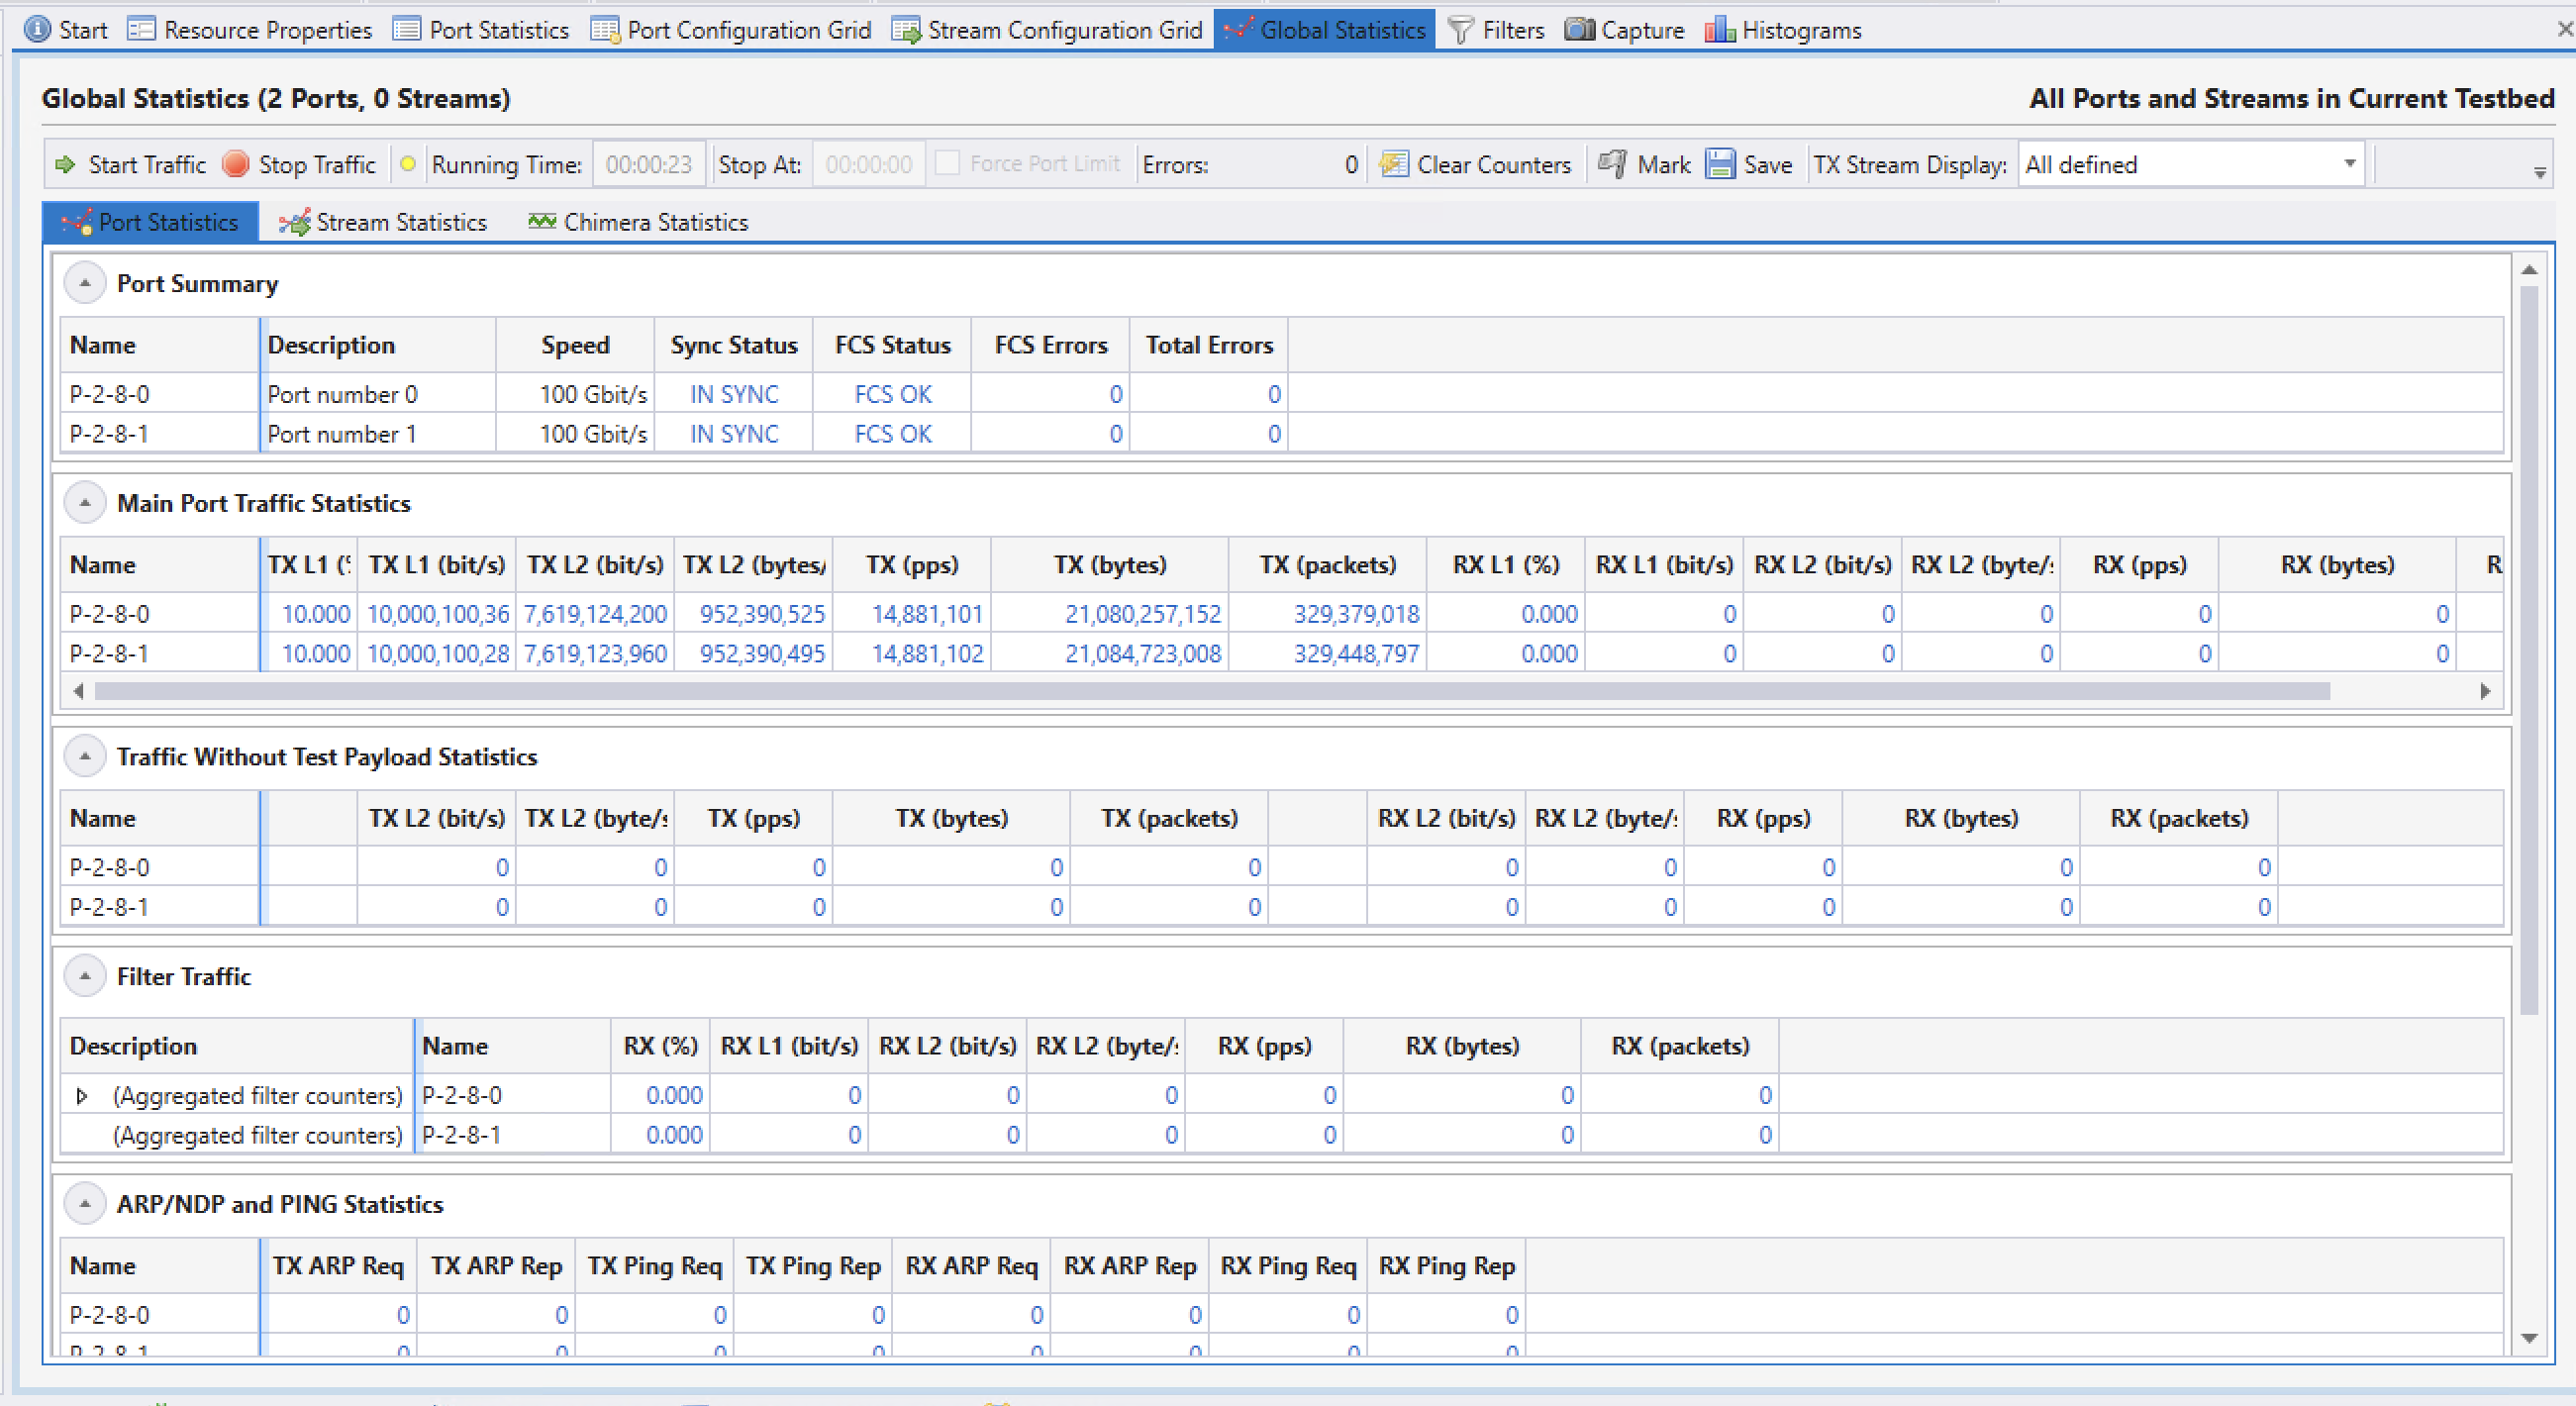Screen dimensions: 2576x1406
Task: Switch to Stream Statistics sub-tab
Action: click(x=385, y=222)
